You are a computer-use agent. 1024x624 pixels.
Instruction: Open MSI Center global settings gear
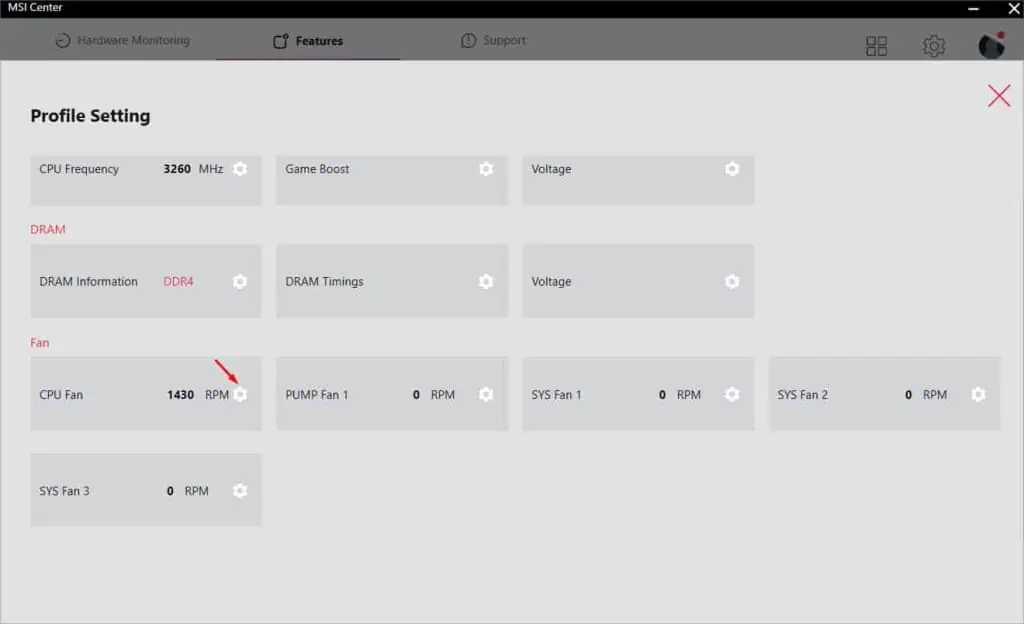[x=933, y=45]
